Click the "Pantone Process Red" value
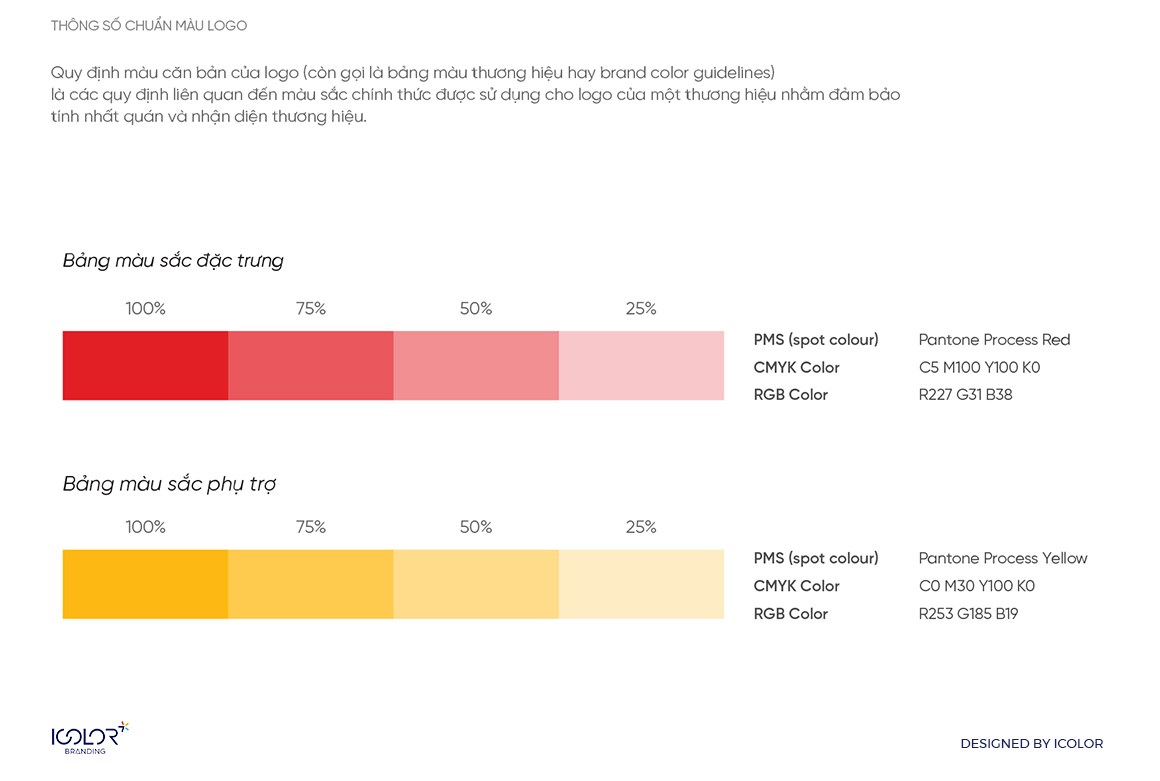Screen dimensions: 1160x781 tap(994, 340)
